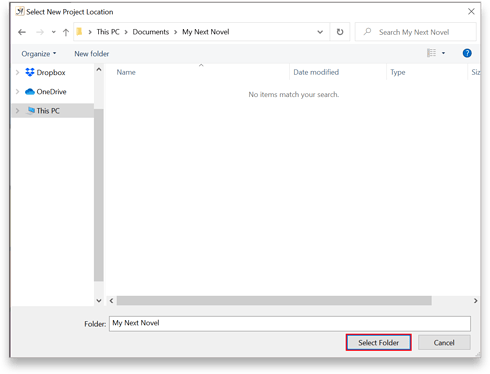Create a New folder

tap(92, 54)
